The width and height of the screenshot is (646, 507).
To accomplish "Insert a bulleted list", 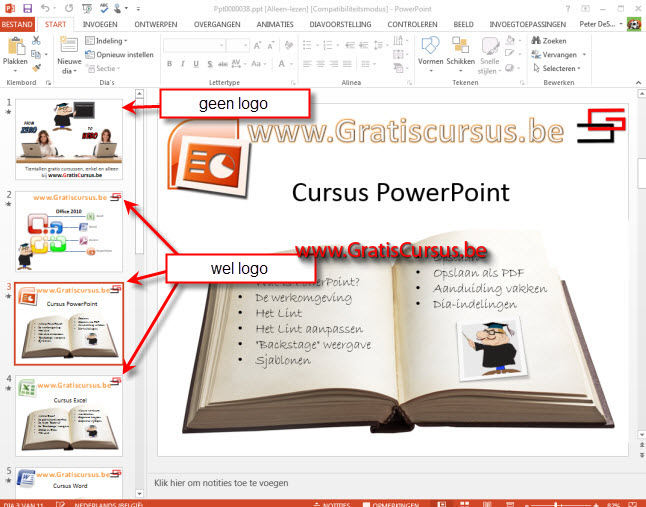I will click(x=307, y=45).
